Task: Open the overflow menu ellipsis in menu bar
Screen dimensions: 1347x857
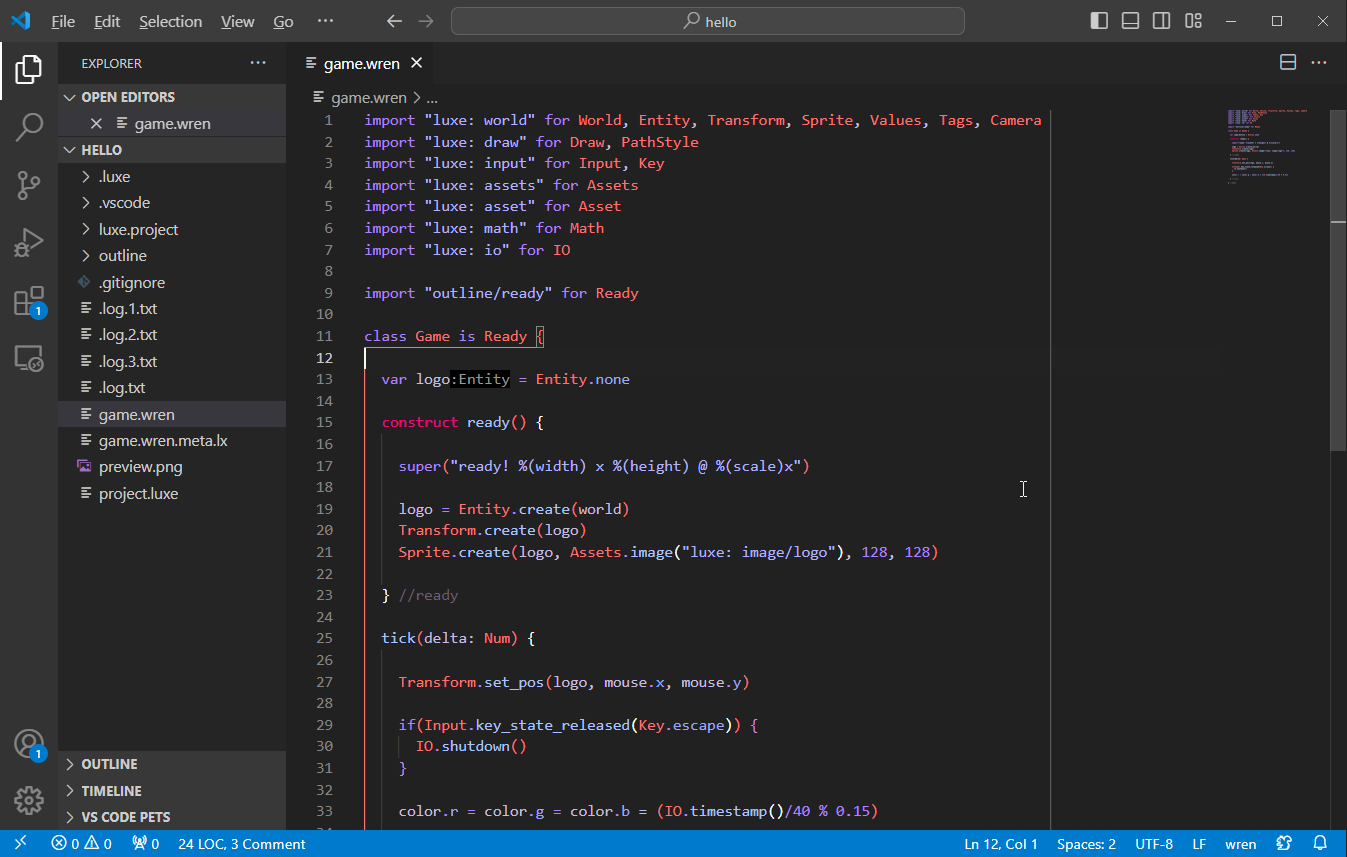Action: (325, 21)
